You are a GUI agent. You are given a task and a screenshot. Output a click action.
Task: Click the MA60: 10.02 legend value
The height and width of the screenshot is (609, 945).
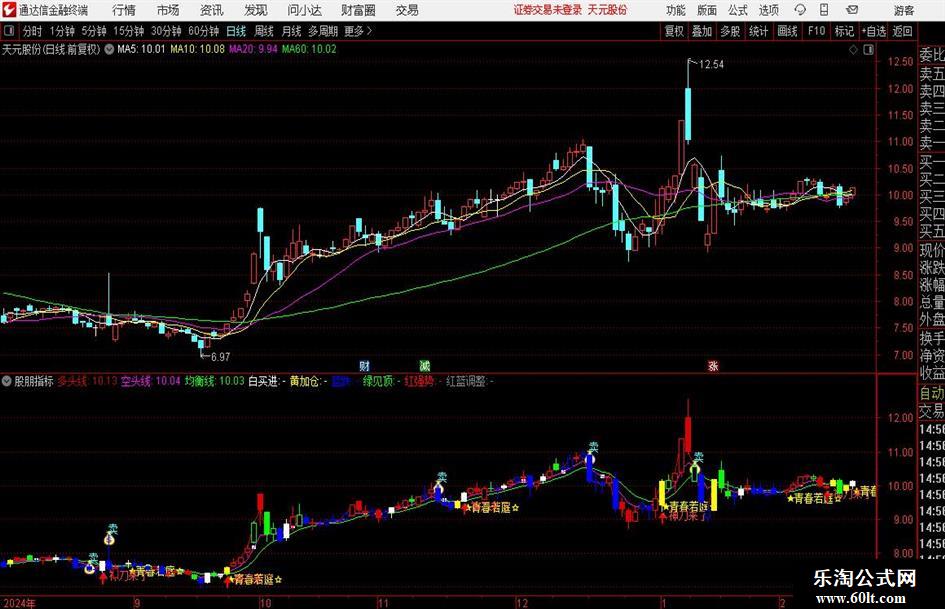click(x=309, y=49)
